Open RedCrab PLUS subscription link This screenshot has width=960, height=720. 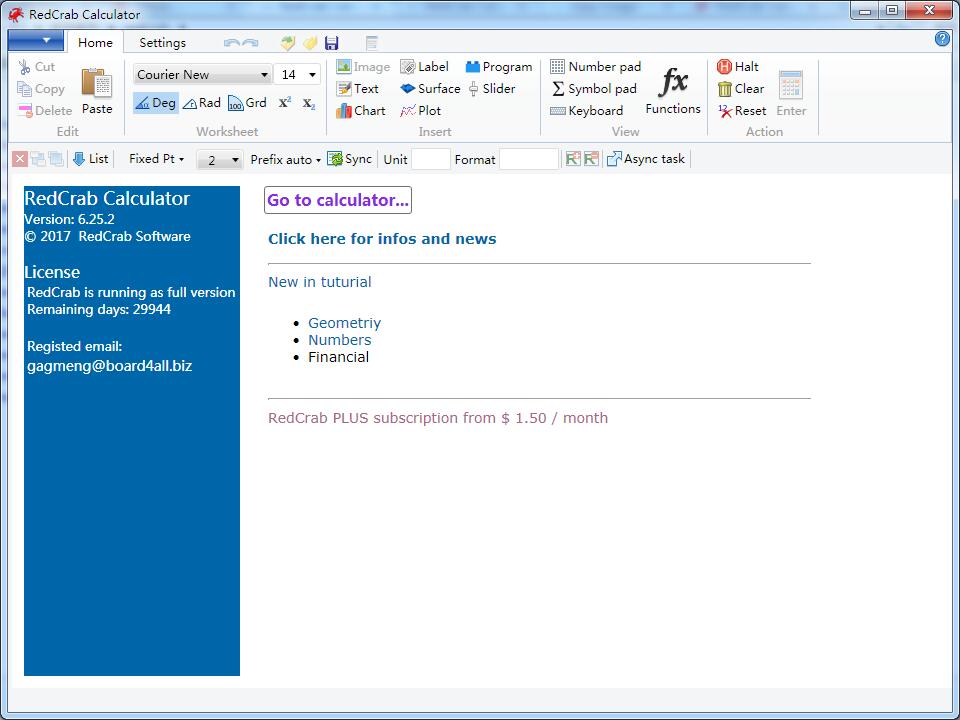pyautogui.click(x=438, y=418)
